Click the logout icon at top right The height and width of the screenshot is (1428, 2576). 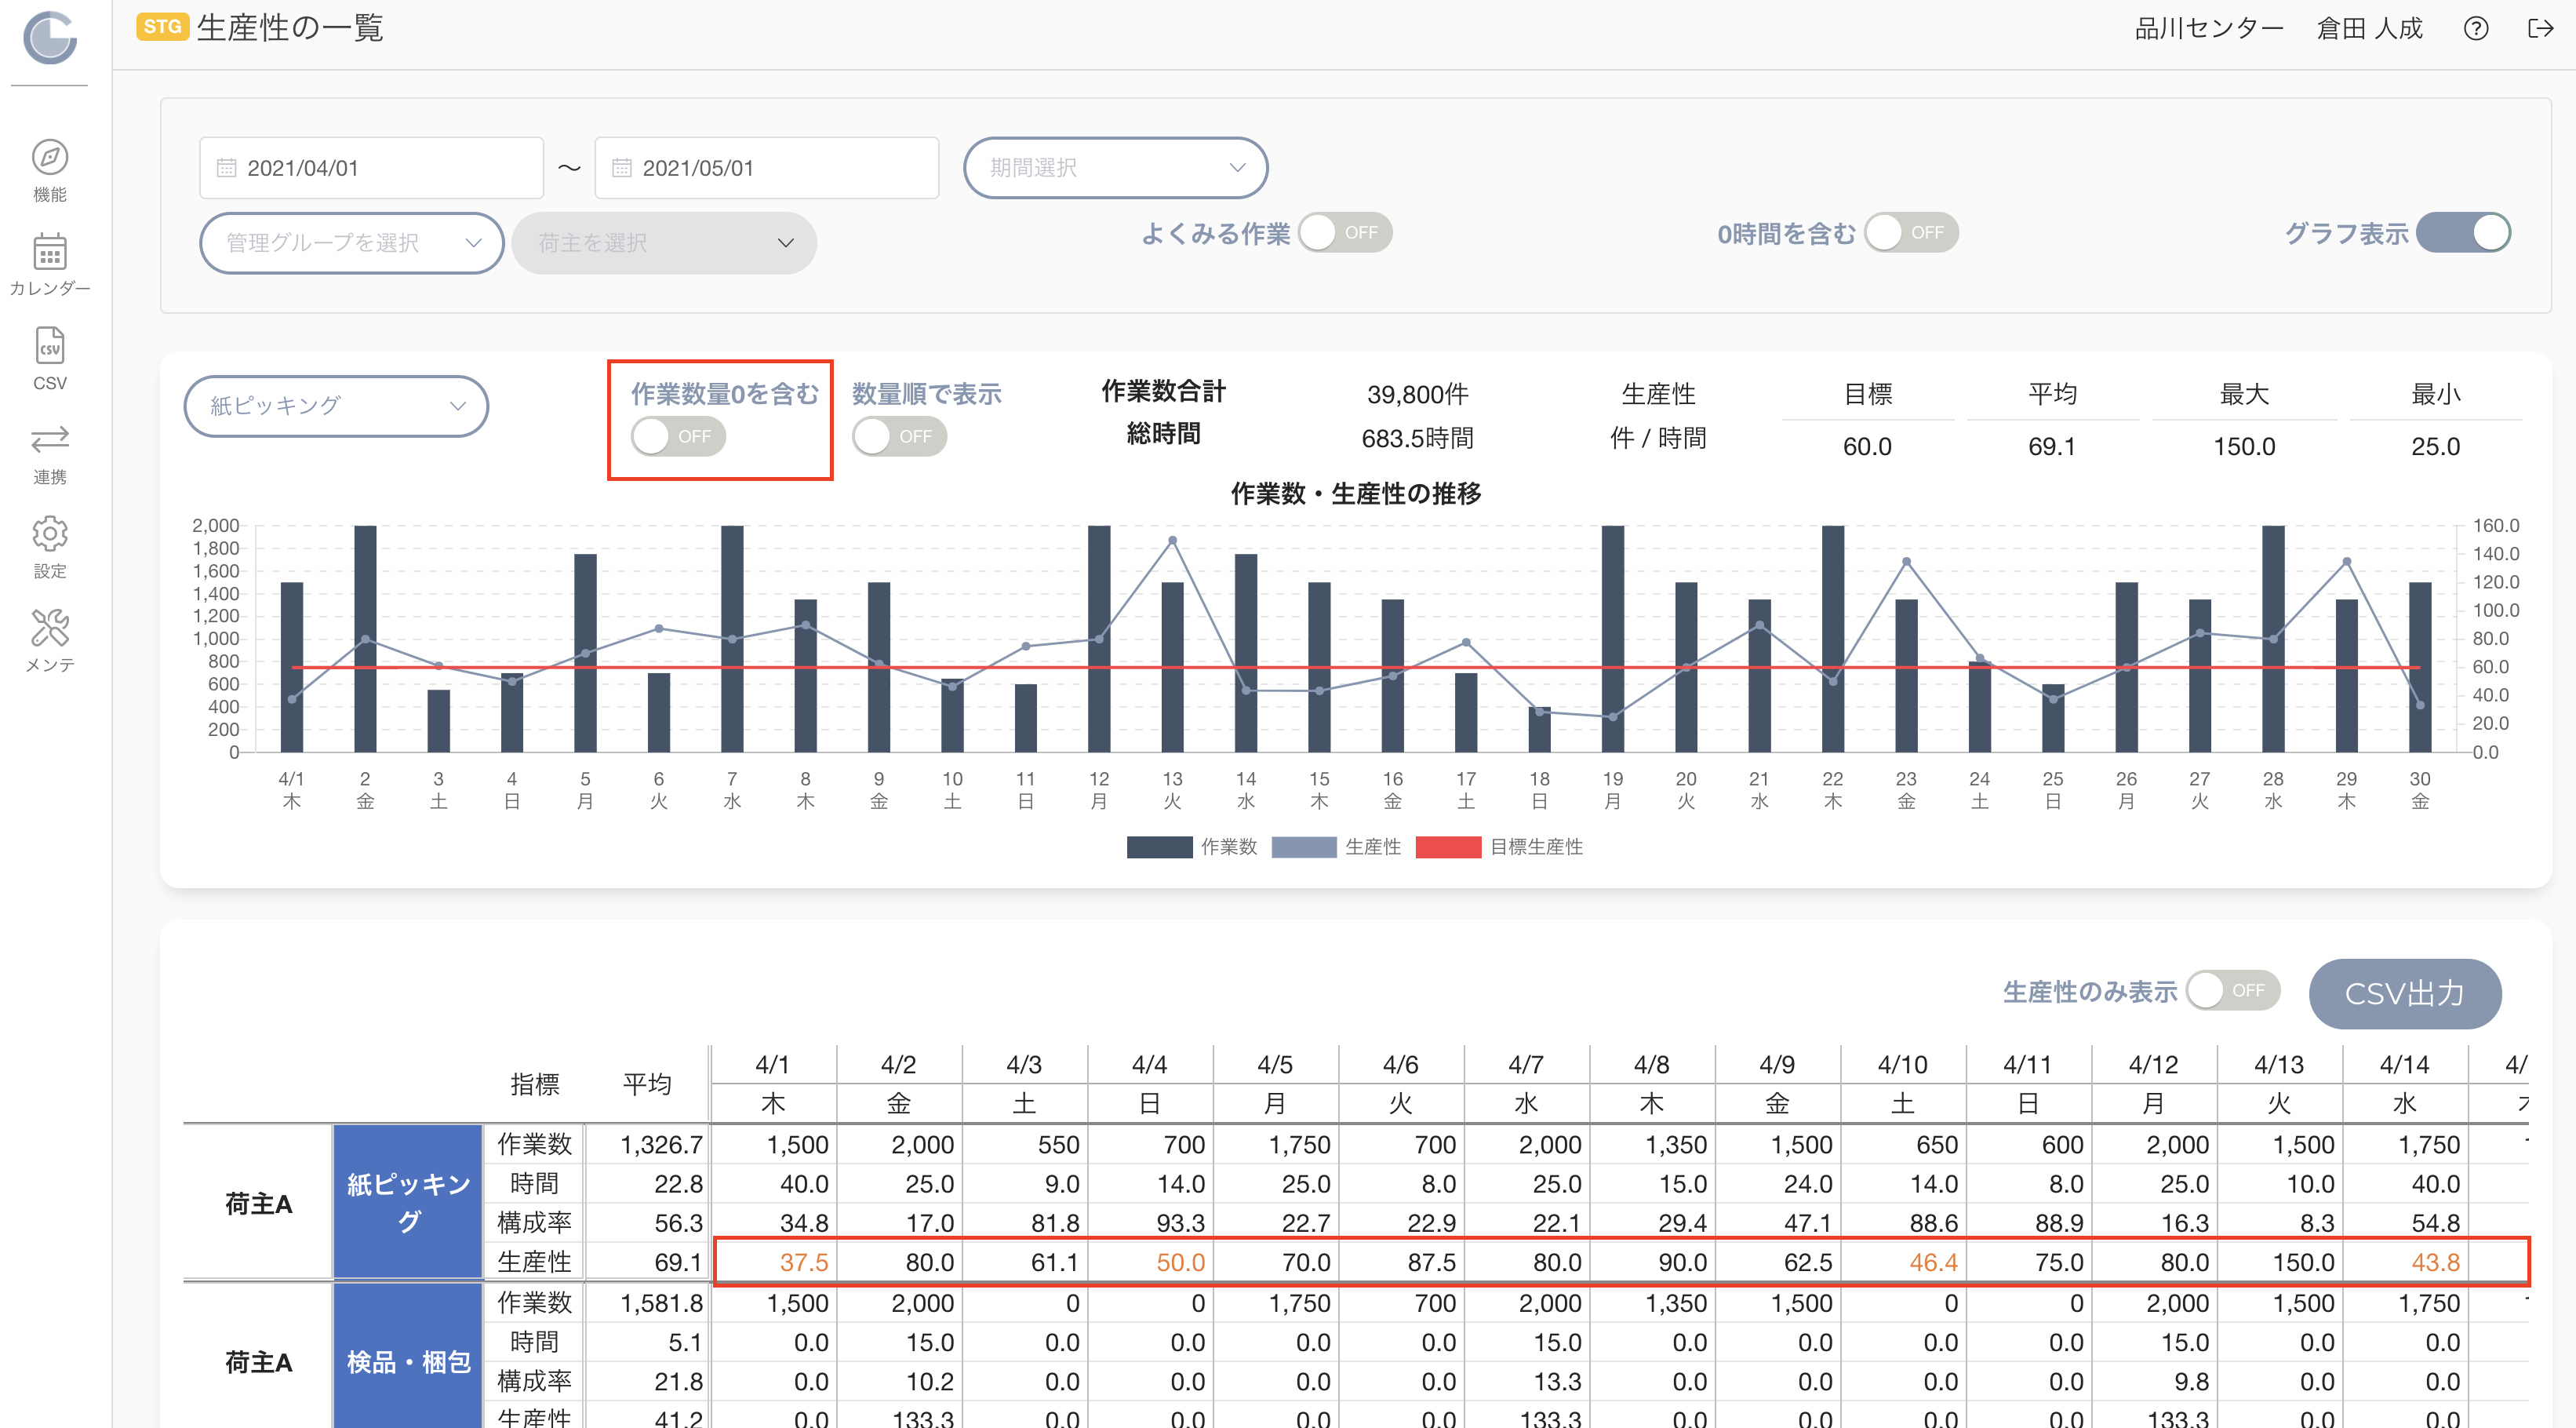click(x=2540, y=28)
